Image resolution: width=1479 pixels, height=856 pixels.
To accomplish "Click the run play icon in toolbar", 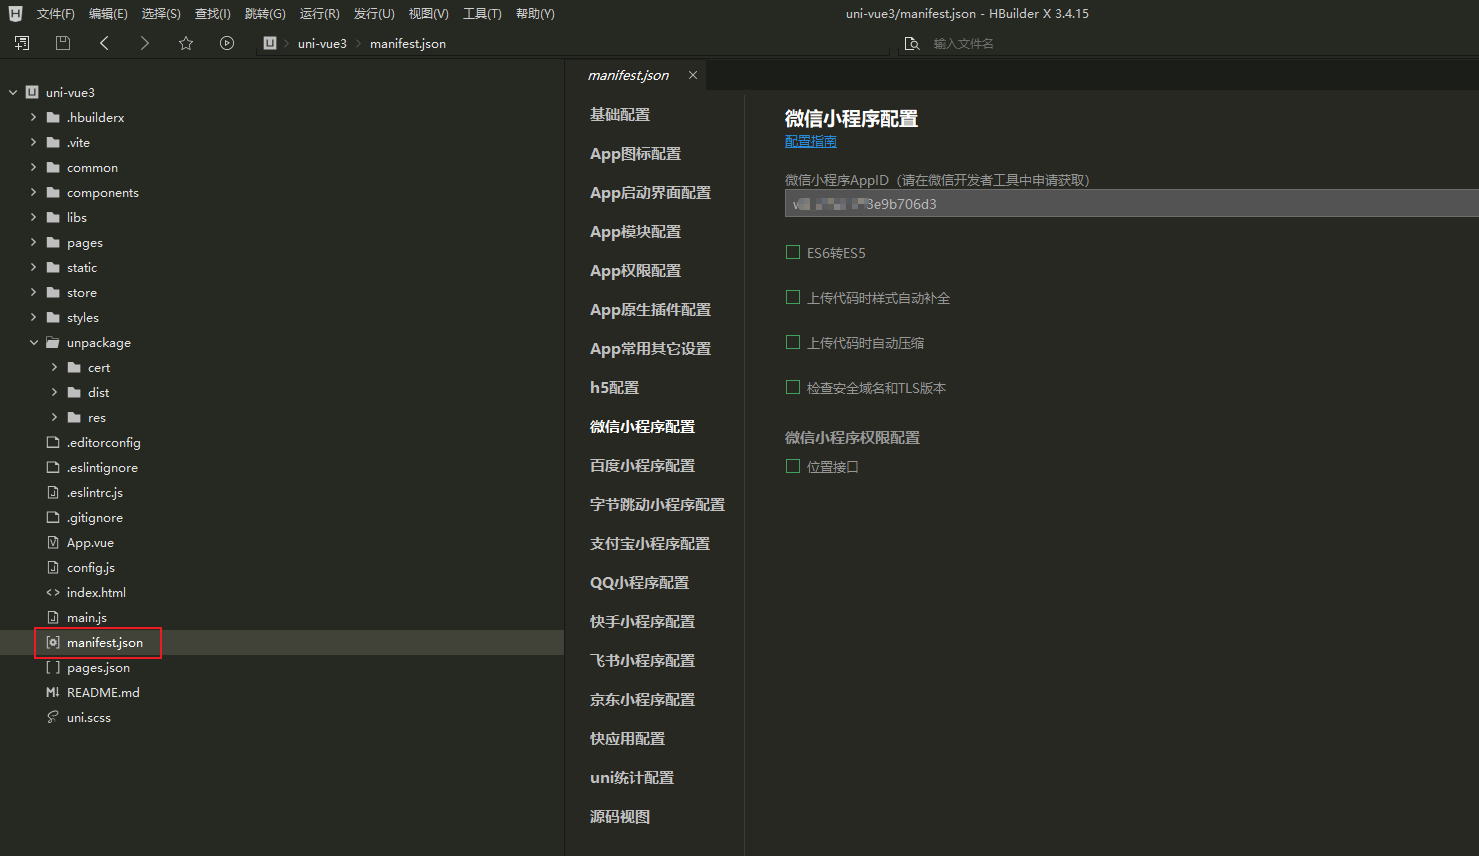I will 227,43.
